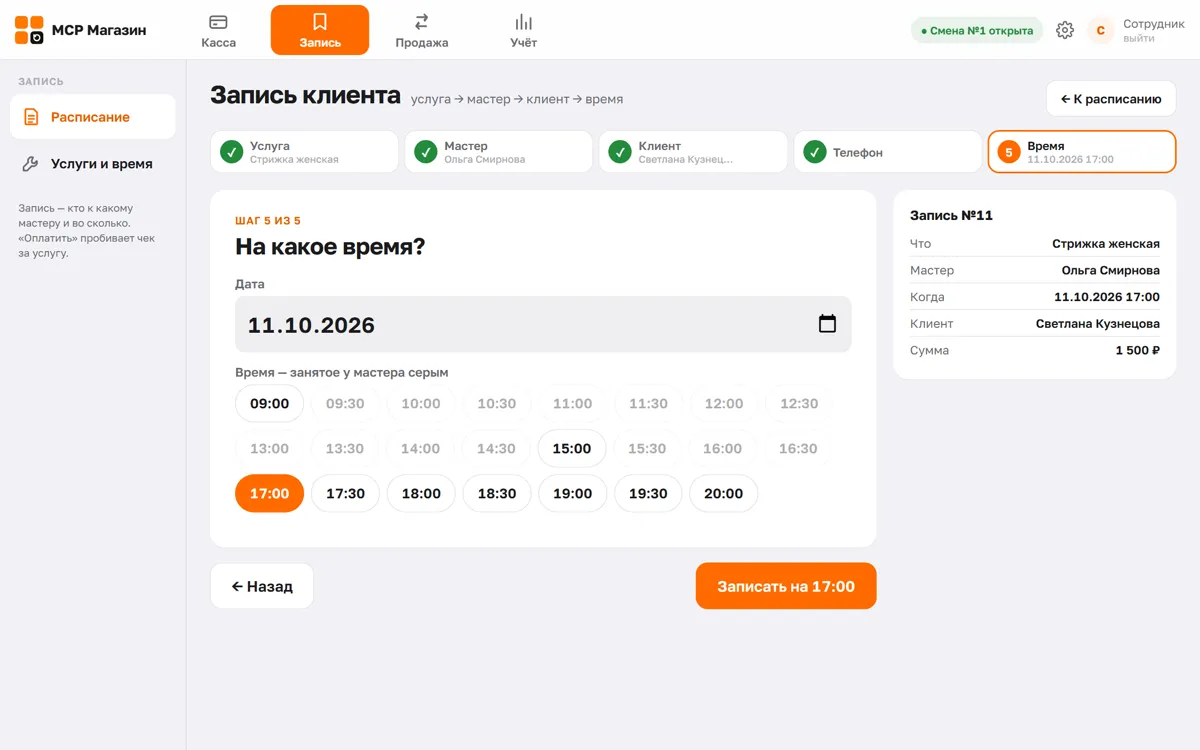Click the green checkmark on Клиент step

620,152
